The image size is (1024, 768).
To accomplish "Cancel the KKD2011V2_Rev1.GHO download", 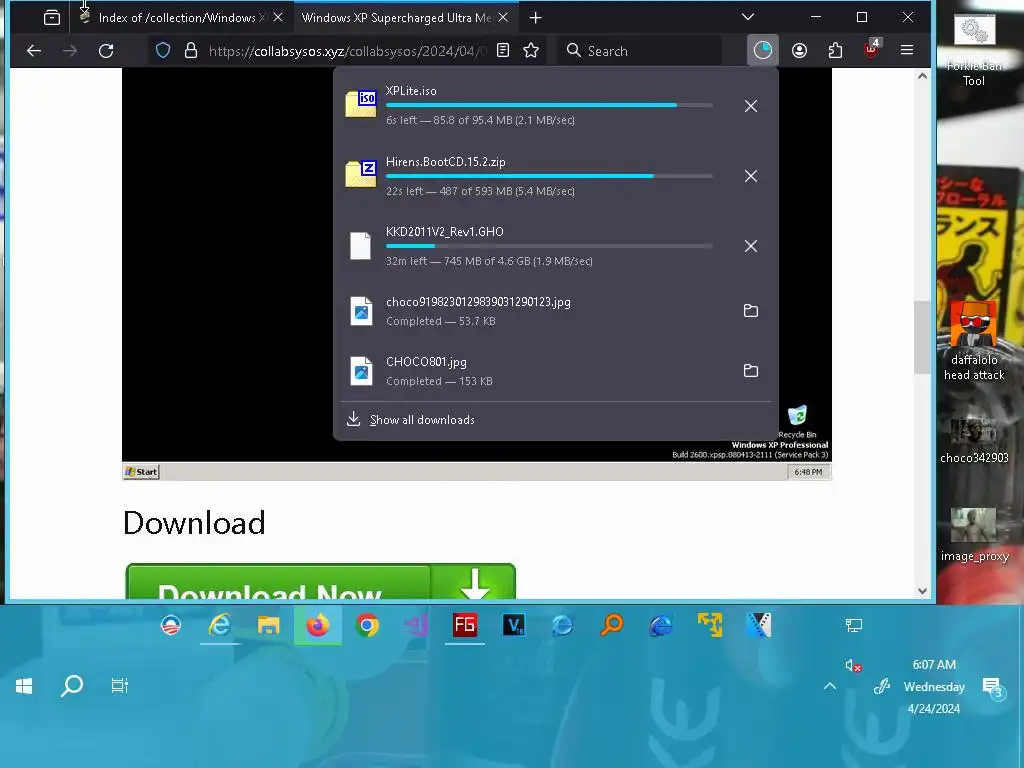I will click(x=751, y=246).
